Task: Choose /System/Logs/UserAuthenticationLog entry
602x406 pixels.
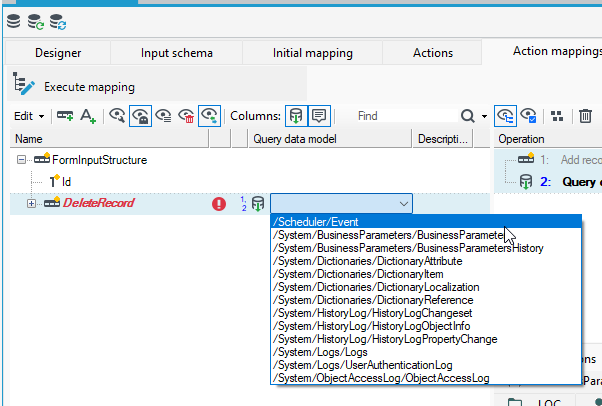Action: pos(426,365)
